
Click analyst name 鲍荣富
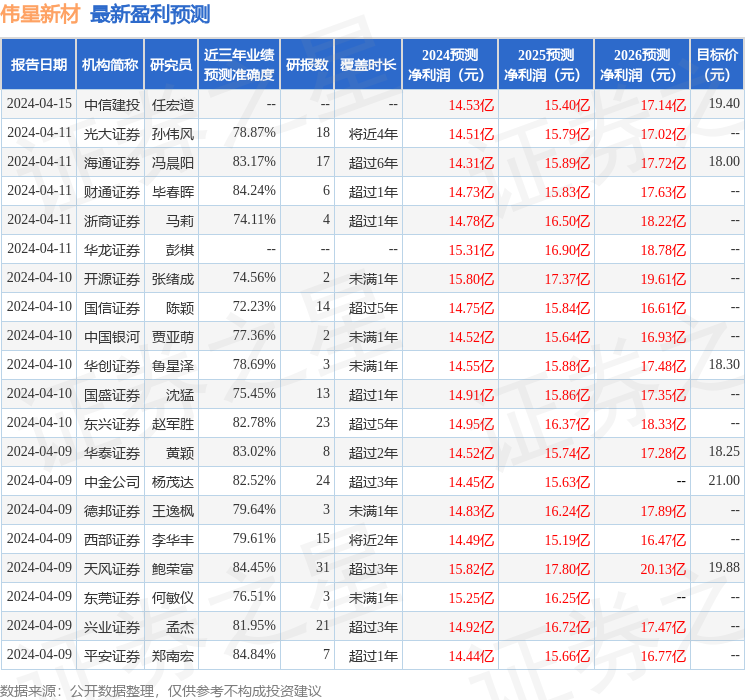click(x=173, y=569)
